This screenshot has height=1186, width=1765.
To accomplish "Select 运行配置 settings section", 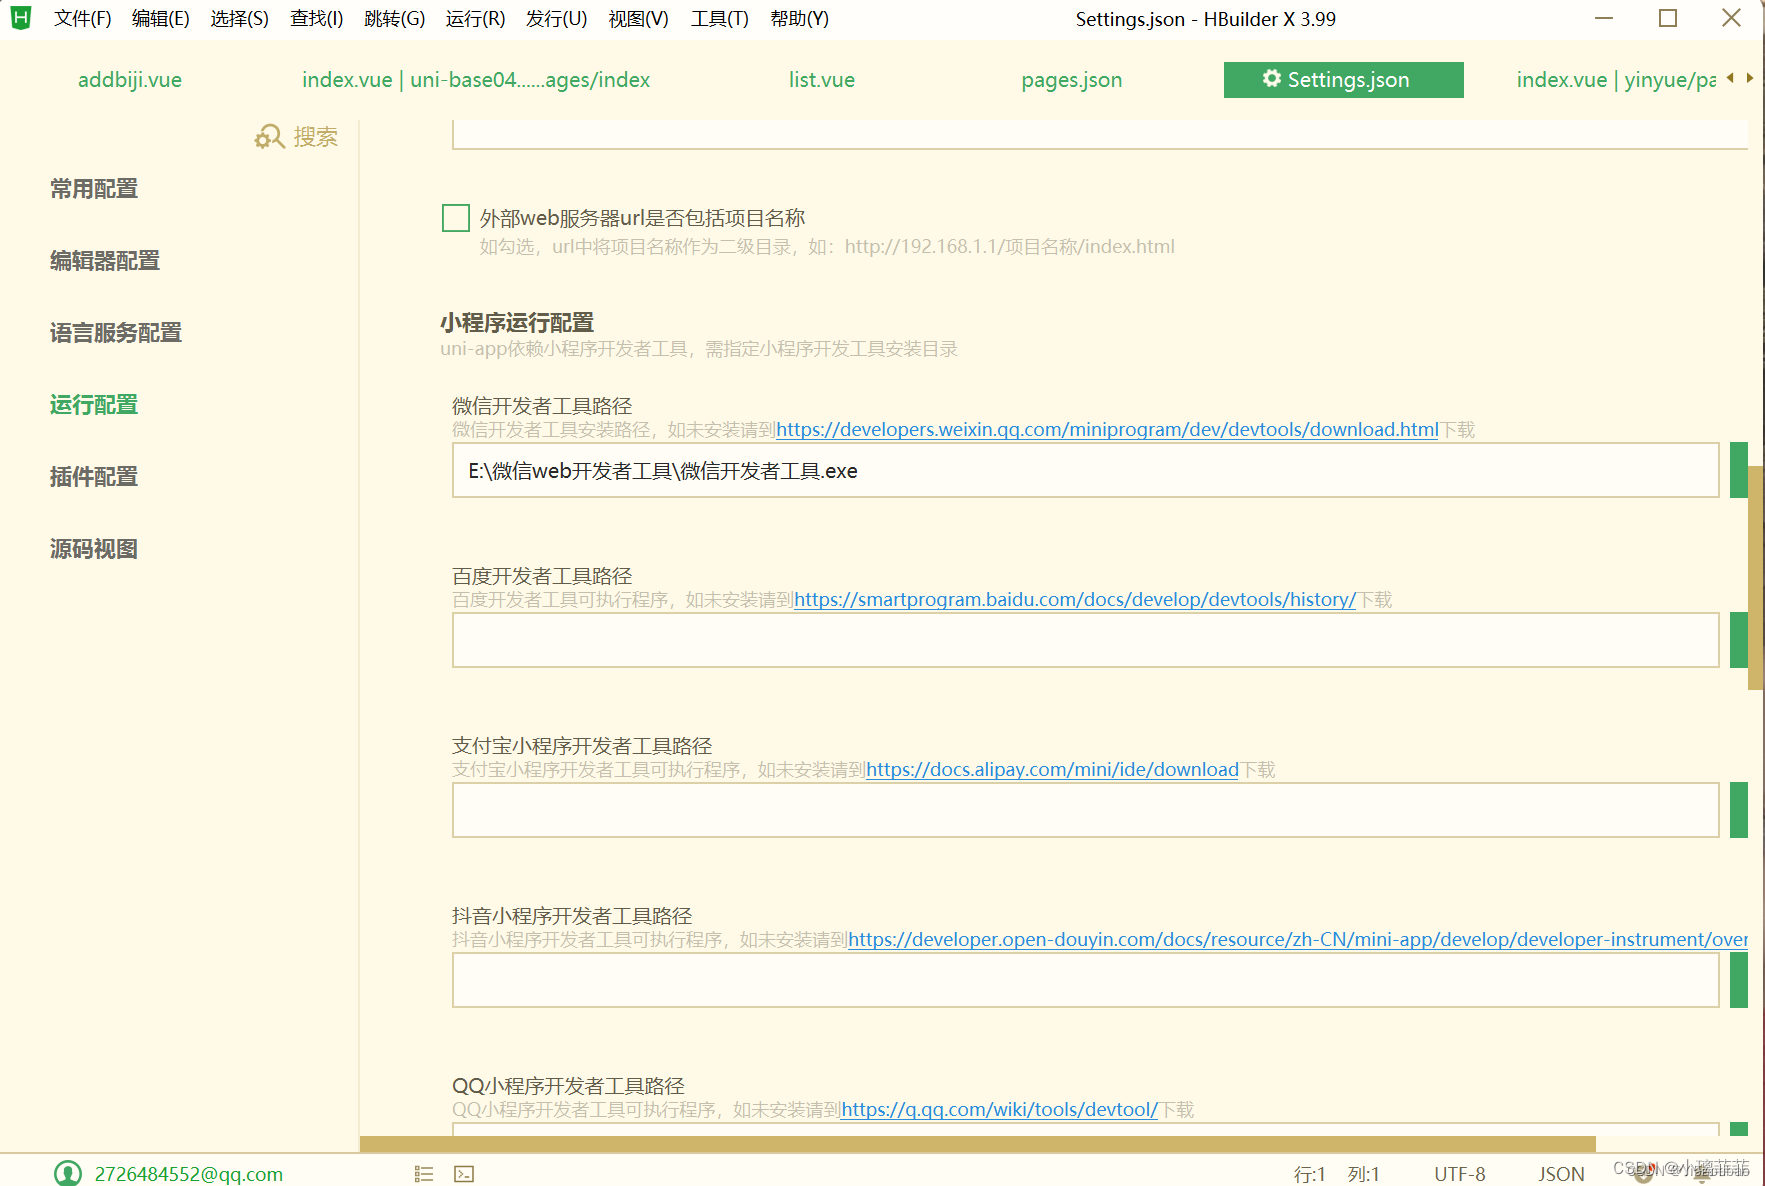I will point(94,405).
